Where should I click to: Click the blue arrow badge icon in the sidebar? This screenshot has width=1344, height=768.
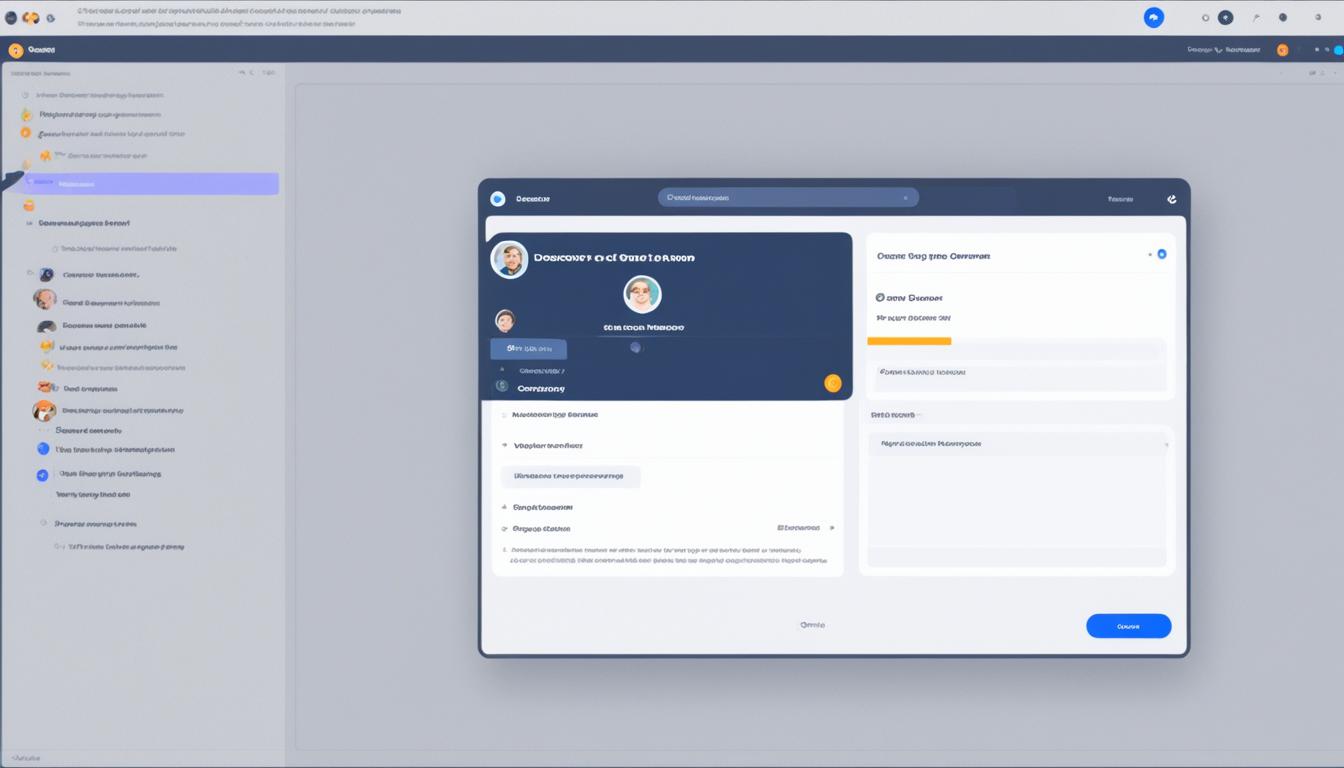[42, 475]
